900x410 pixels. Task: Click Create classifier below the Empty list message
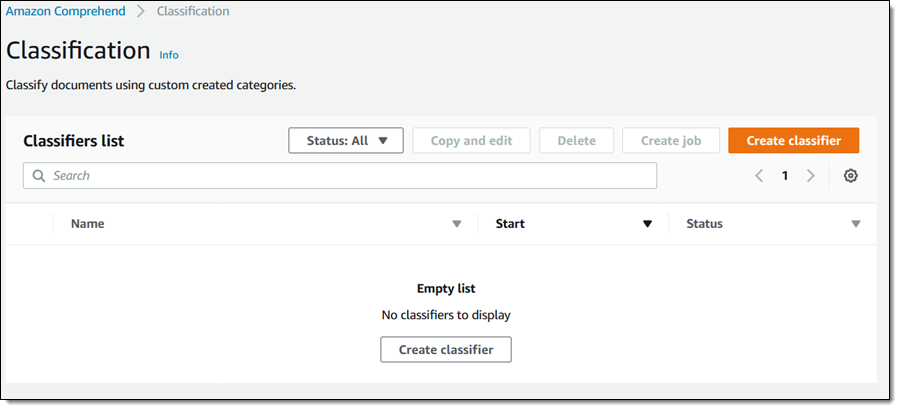pos(445,349)
